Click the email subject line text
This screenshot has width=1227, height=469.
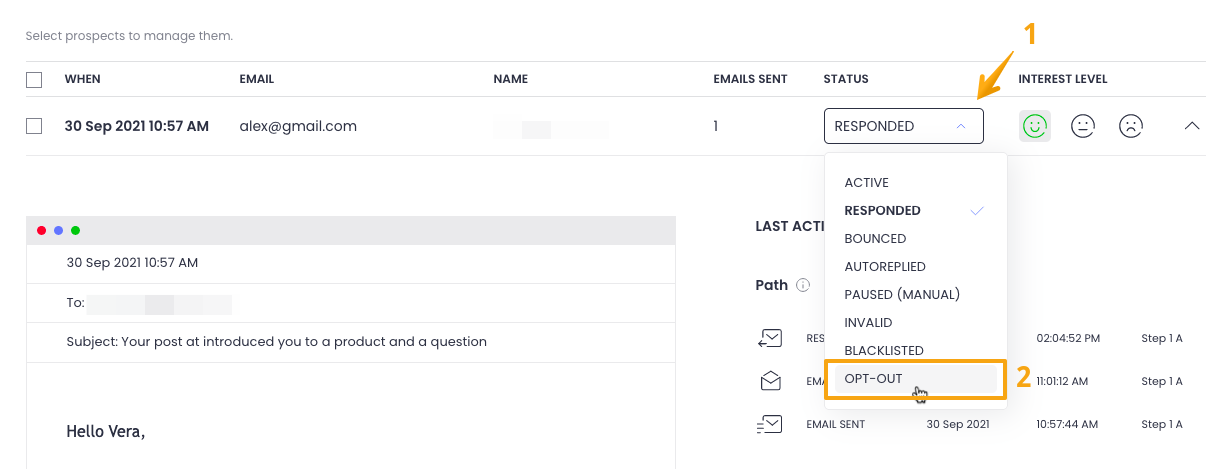(276, 342)
